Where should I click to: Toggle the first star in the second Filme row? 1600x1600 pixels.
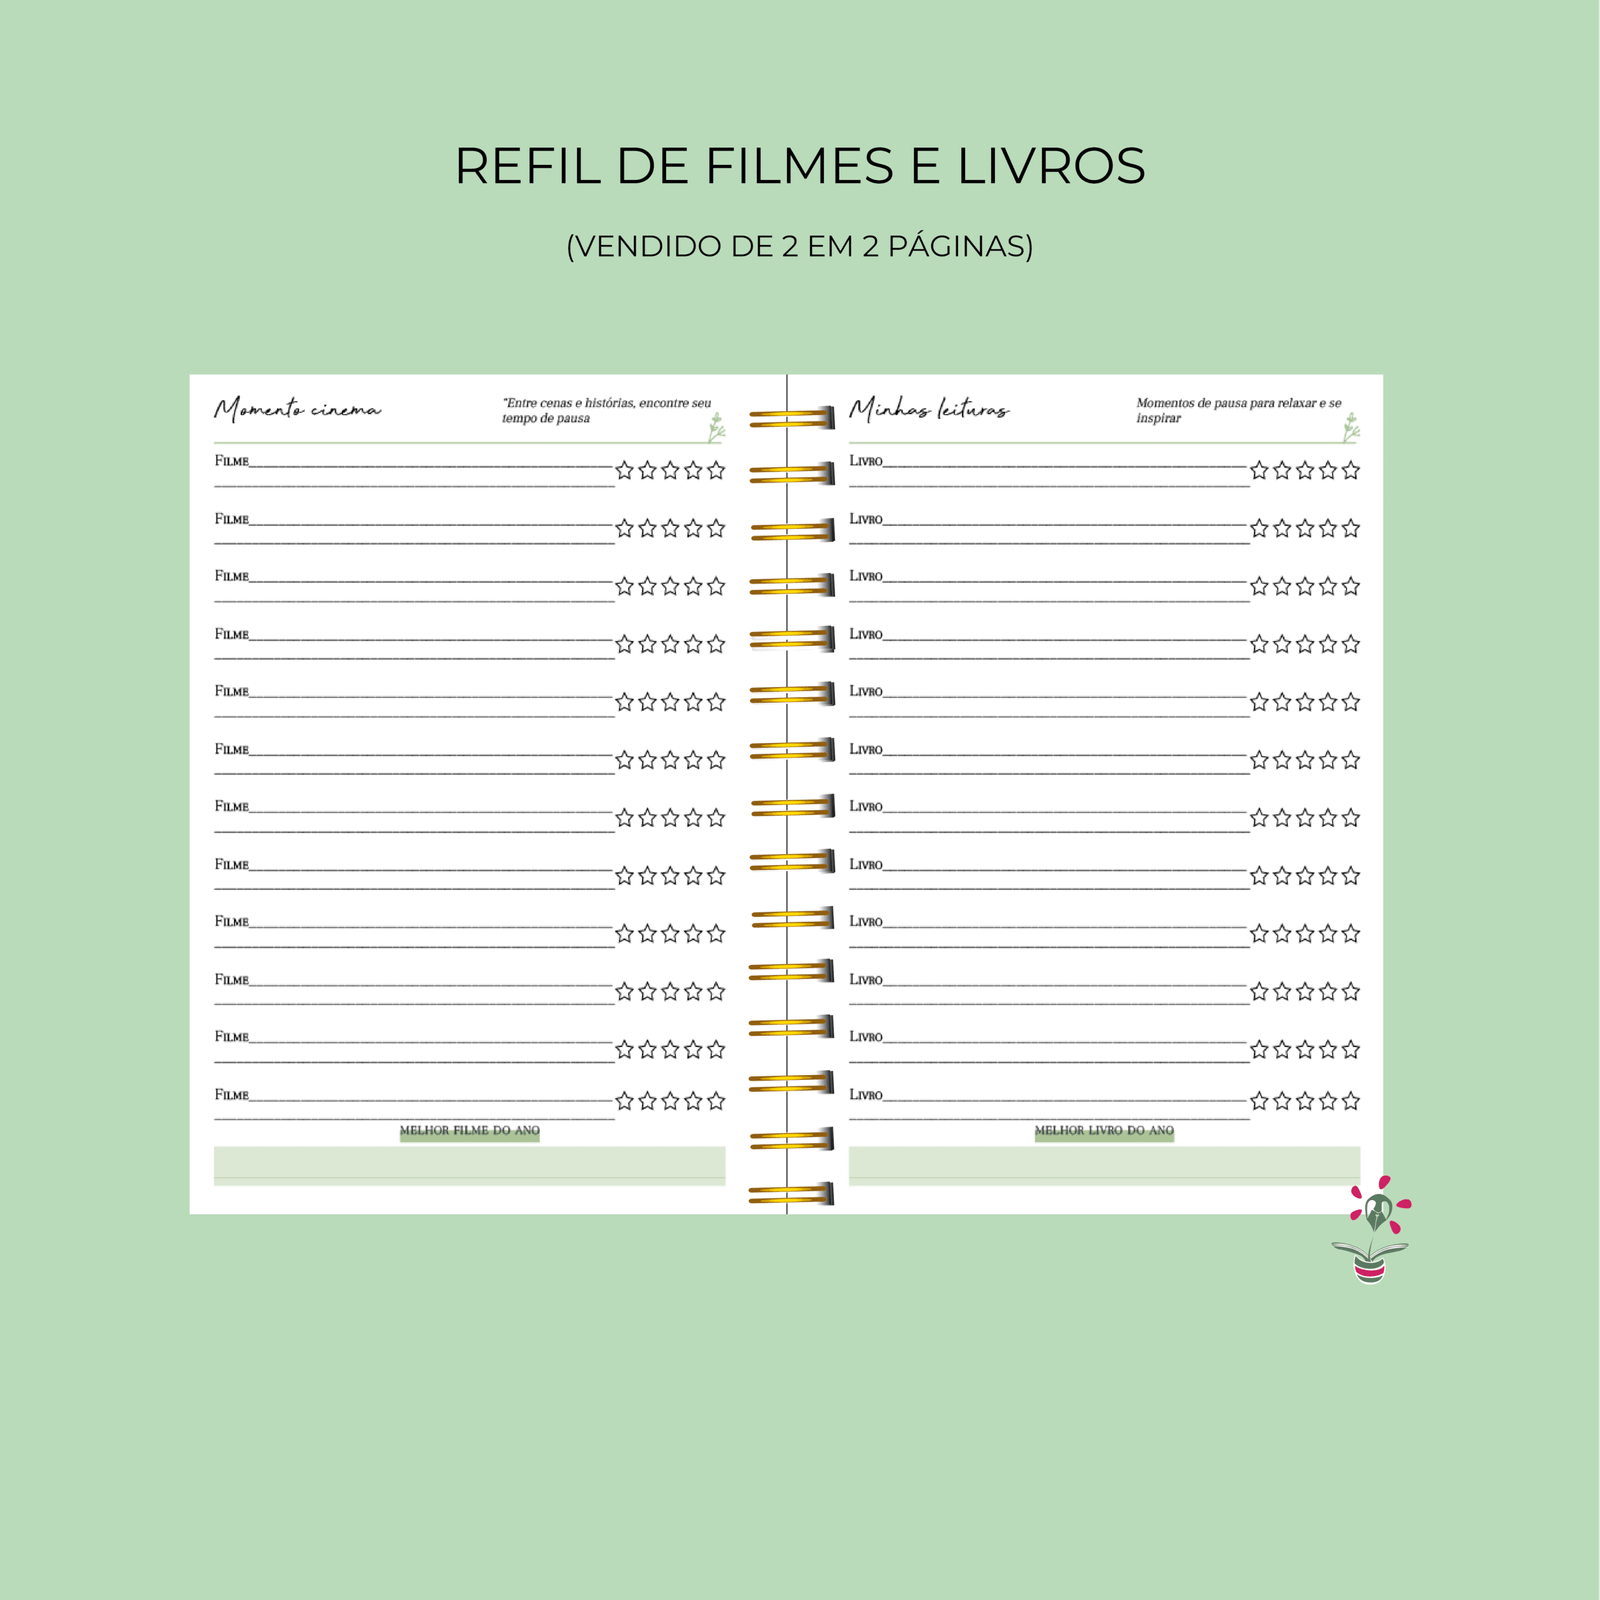click(625, 528)
